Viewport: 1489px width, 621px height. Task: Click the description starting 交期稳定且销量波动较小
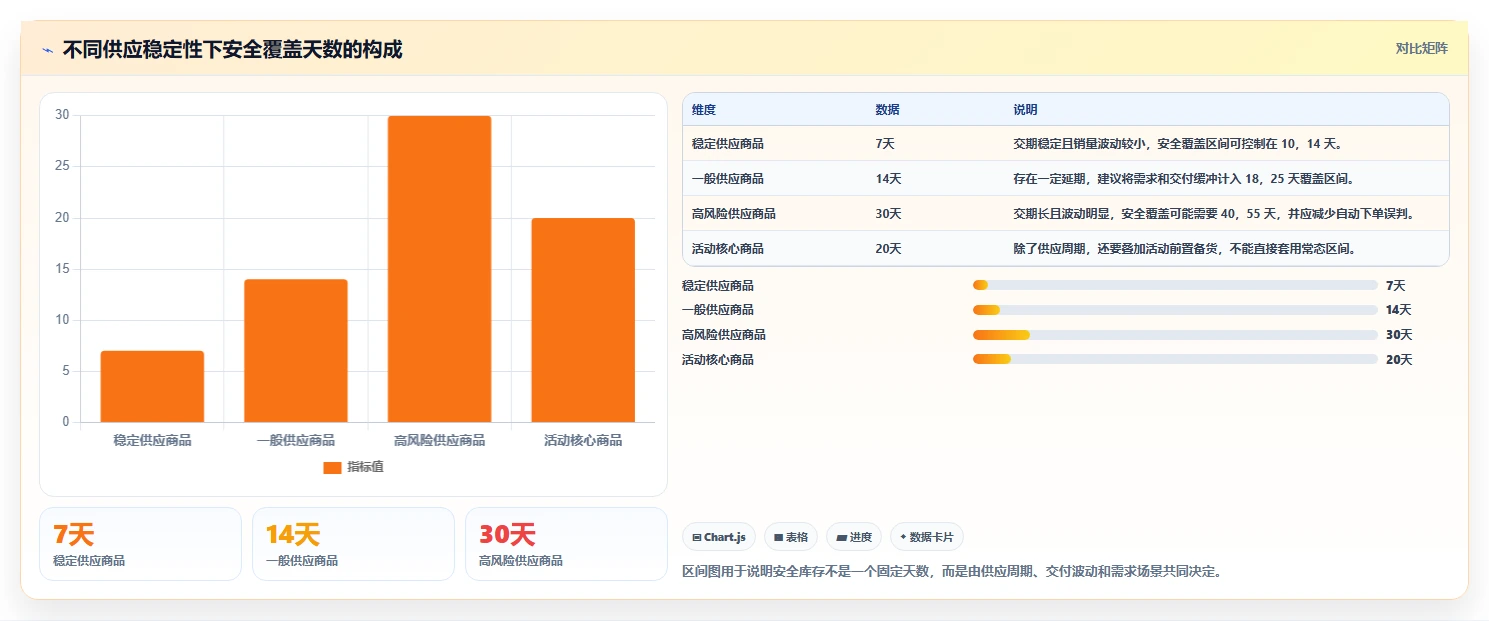(1177, 144)
